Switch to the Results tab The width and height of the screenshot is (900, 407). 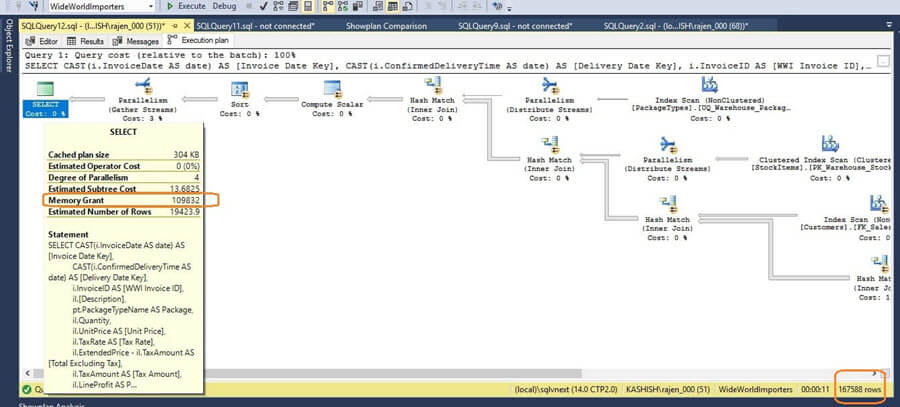86,41
